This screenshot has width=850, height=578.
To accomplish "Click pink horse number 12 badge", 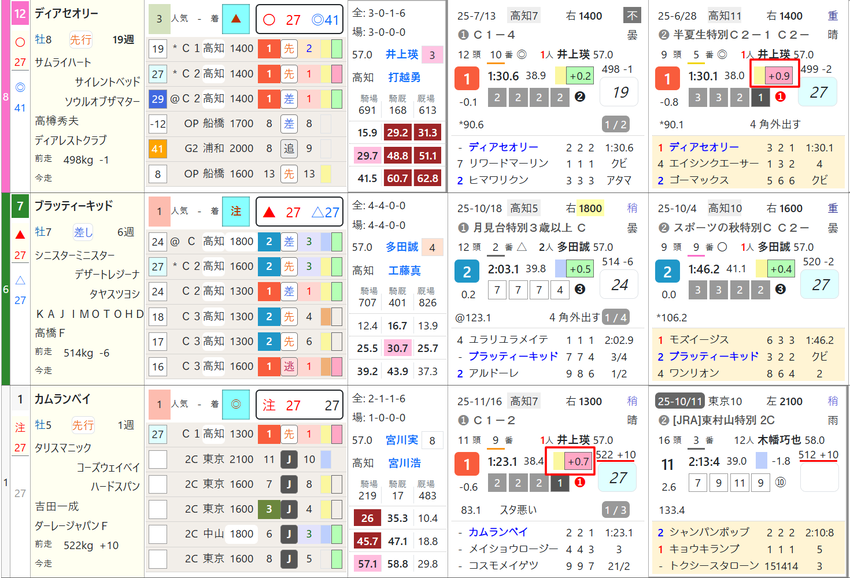I will [20, 13].
